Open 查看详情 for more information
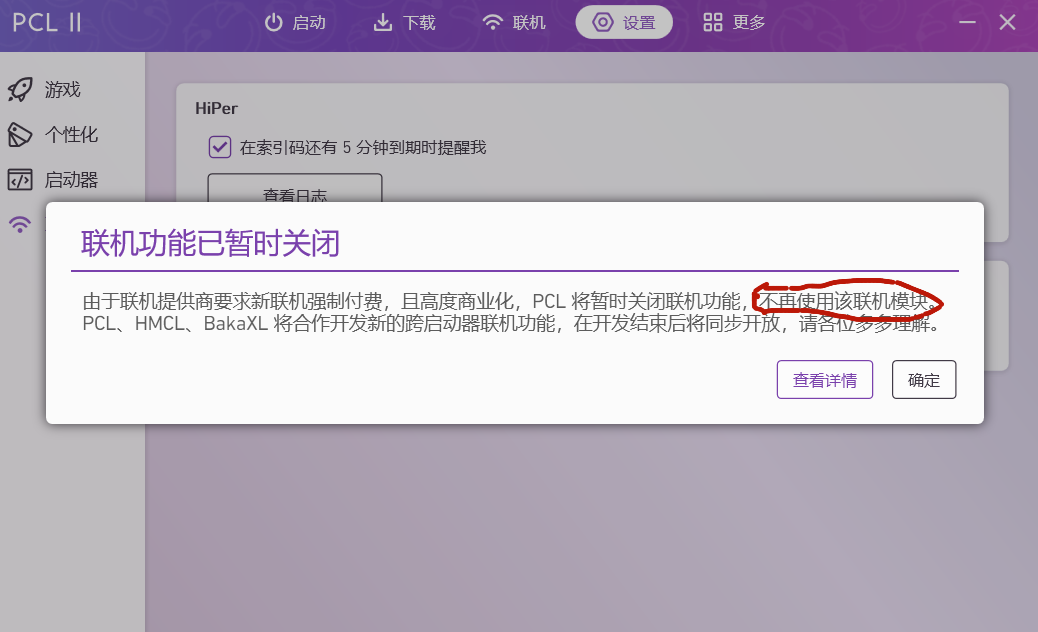 [x=824, y=379]
